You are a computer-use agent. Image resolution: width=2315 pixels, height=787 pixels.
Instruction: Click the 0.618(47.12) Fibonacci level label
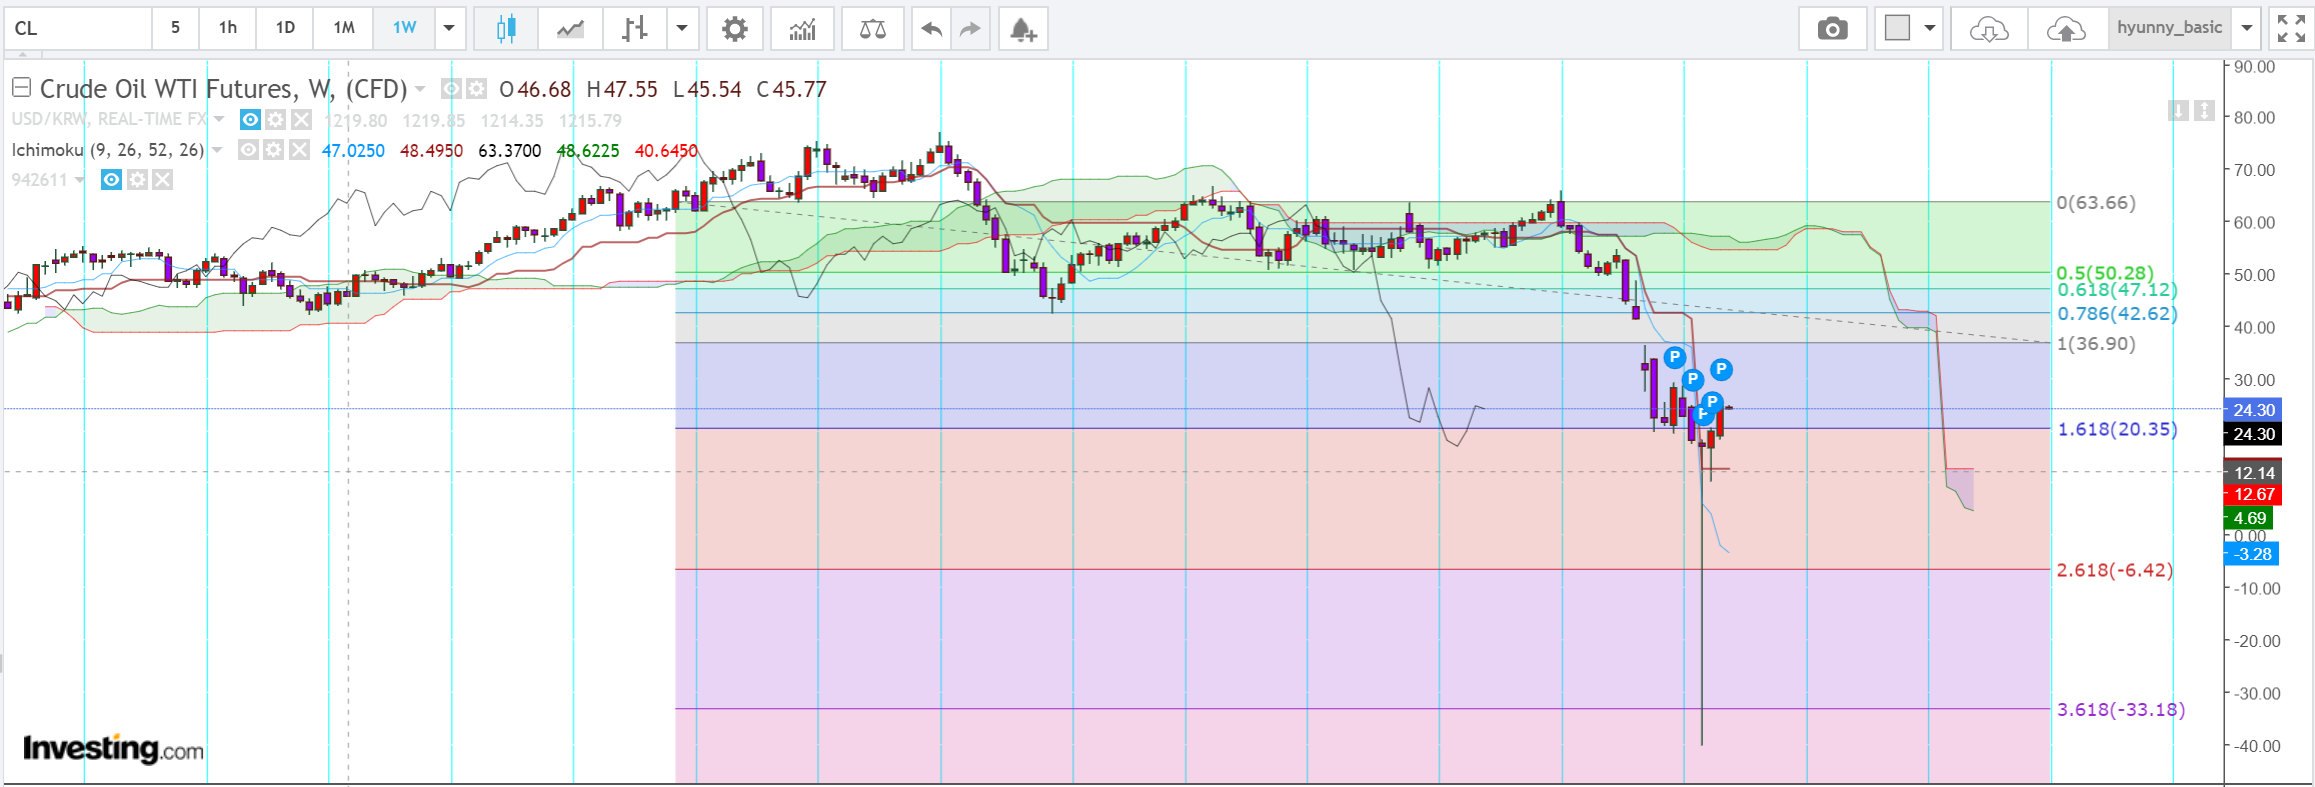[2117, 290]
